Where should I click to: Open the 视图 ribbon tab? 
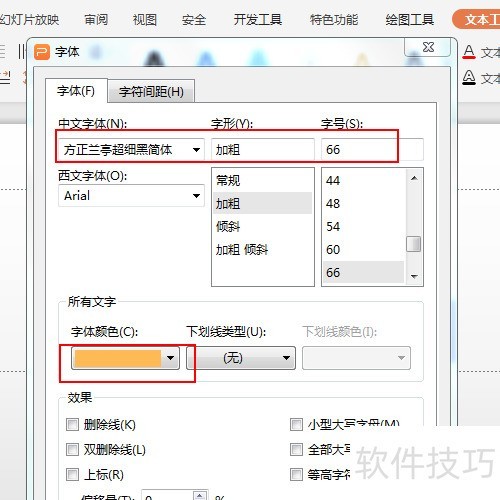point(145,20)
